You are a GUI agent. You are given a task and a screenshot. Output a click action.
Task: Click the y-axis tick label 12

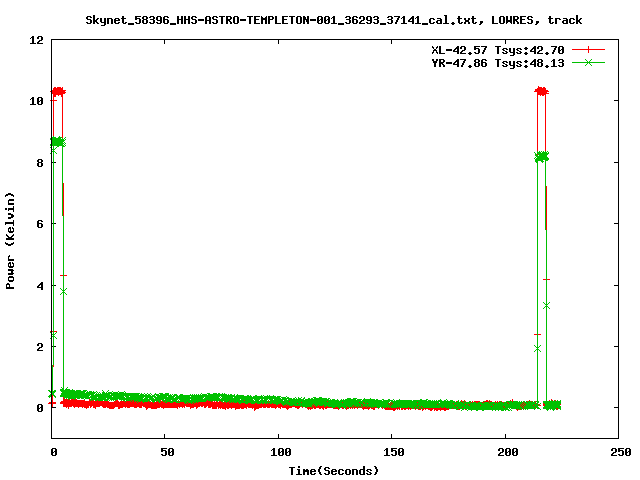pyautogui.click(x=36, y=40)
